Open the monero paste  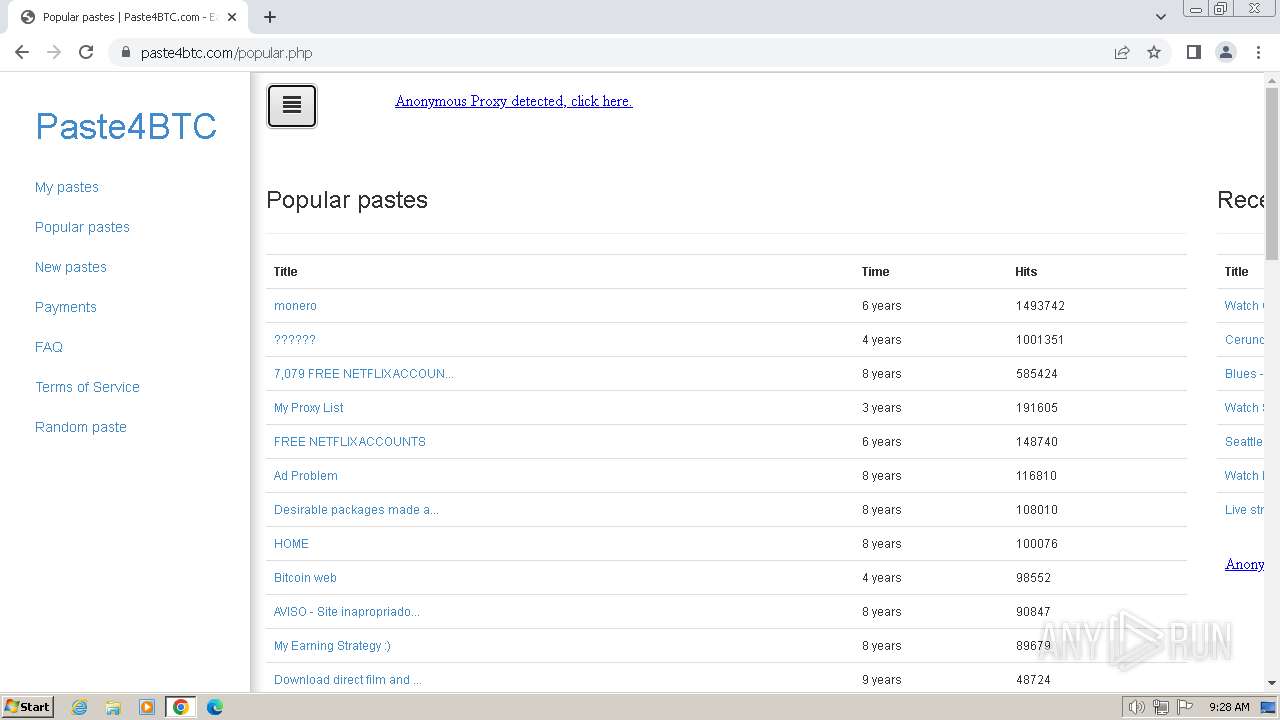[x=295, y=306]
